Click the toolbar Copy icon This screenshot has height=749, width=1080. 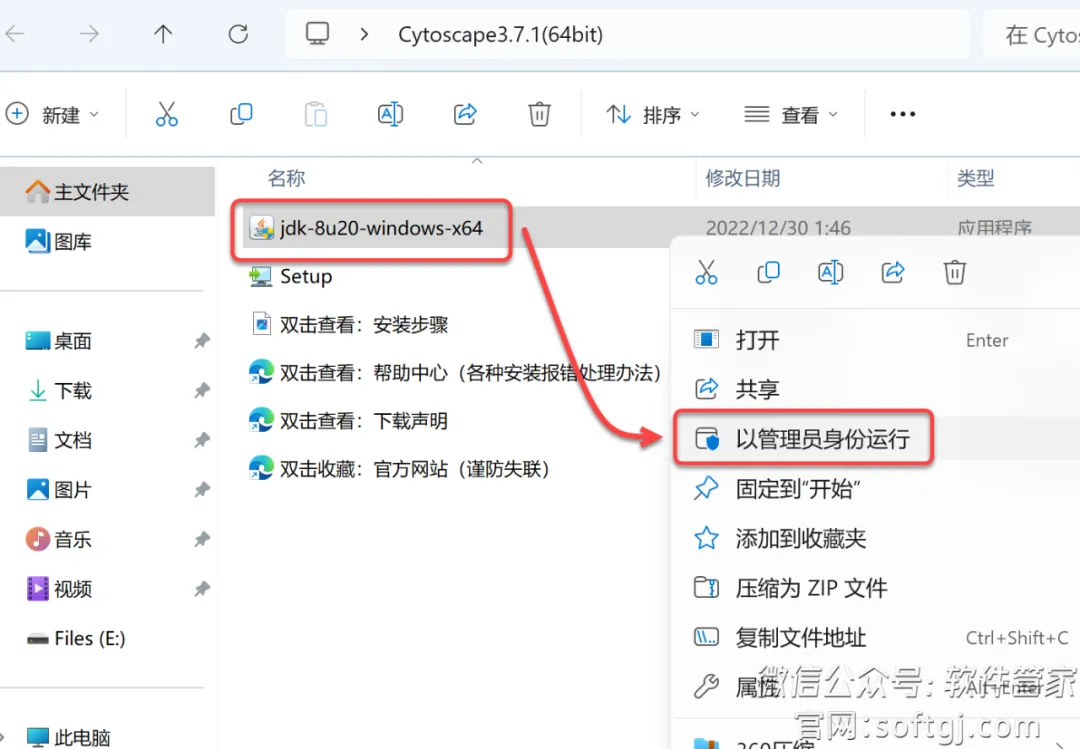241,114
